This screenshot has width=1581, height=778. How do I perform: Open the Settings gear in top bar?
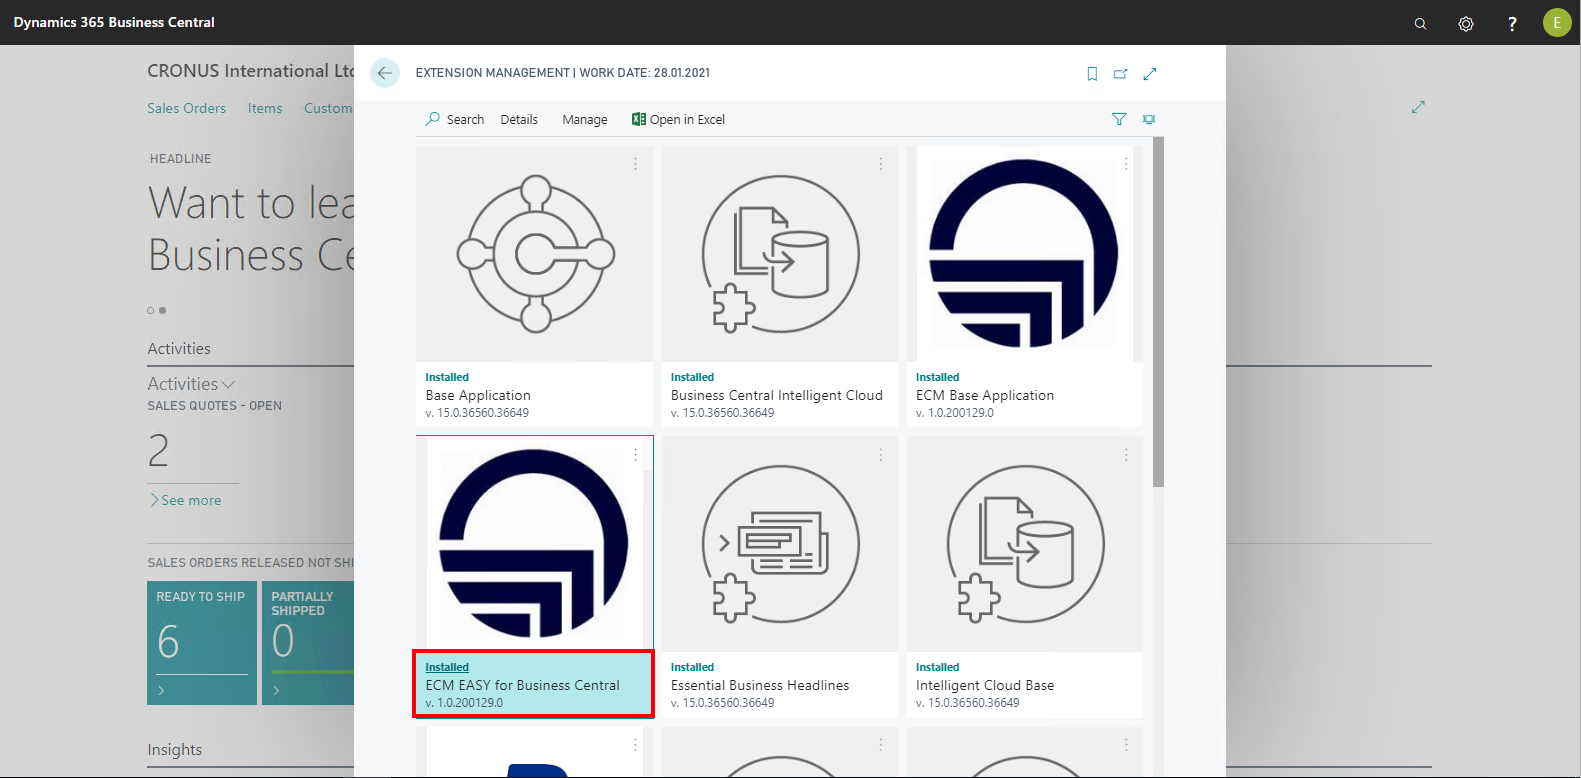tap(1466, 23)
